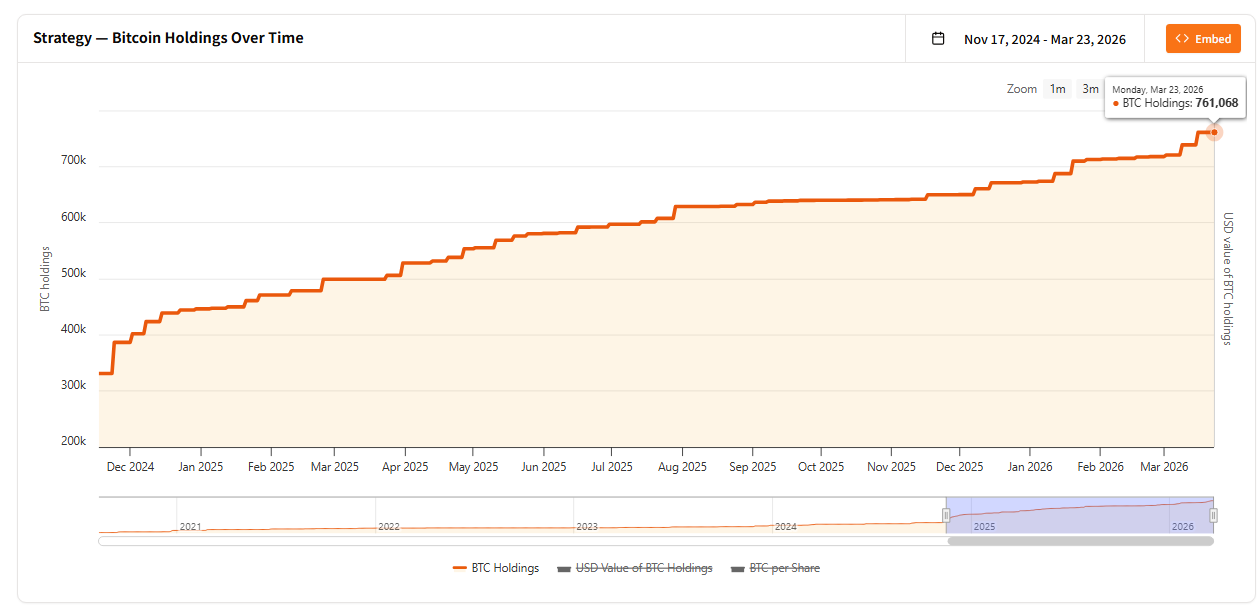Click the highlighted data point on Mar 23, 2026

coord(1214,132)
